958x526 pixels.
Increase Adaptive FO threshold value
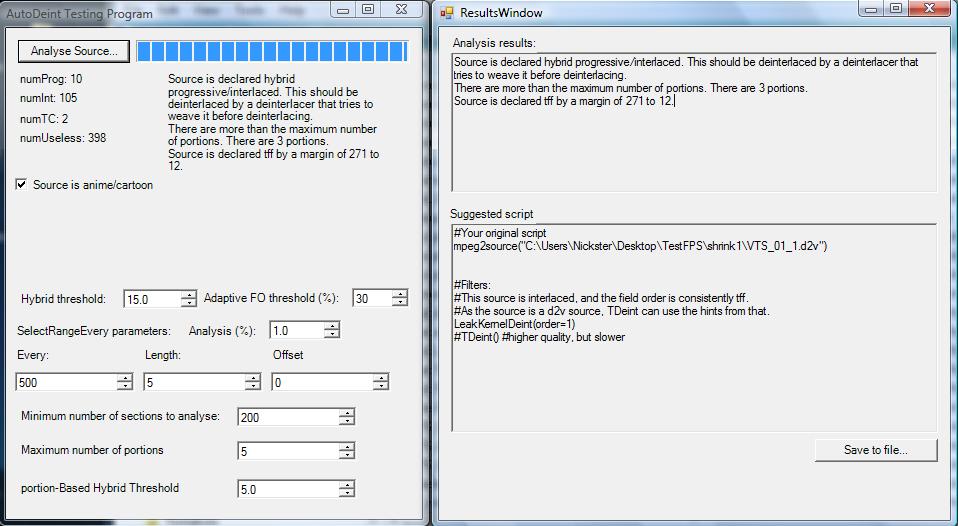[x=400, y=294]
